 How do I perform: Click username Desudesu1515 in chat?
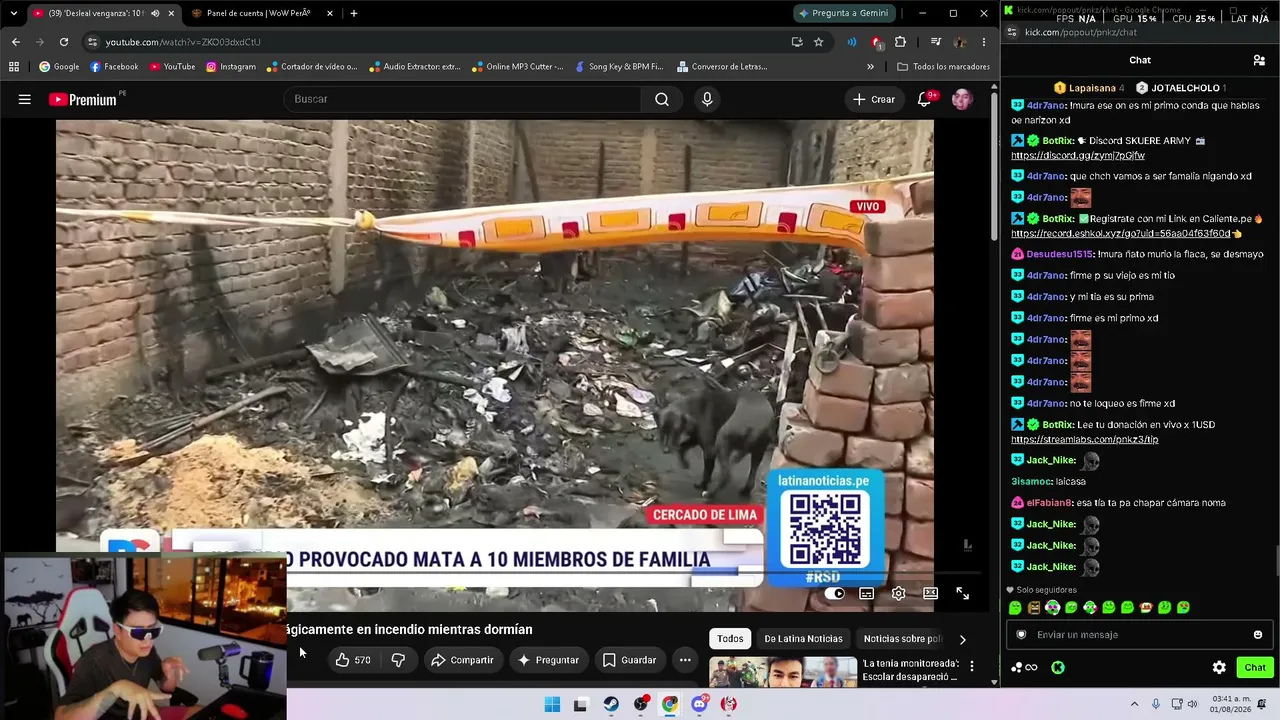point(1059,254)
